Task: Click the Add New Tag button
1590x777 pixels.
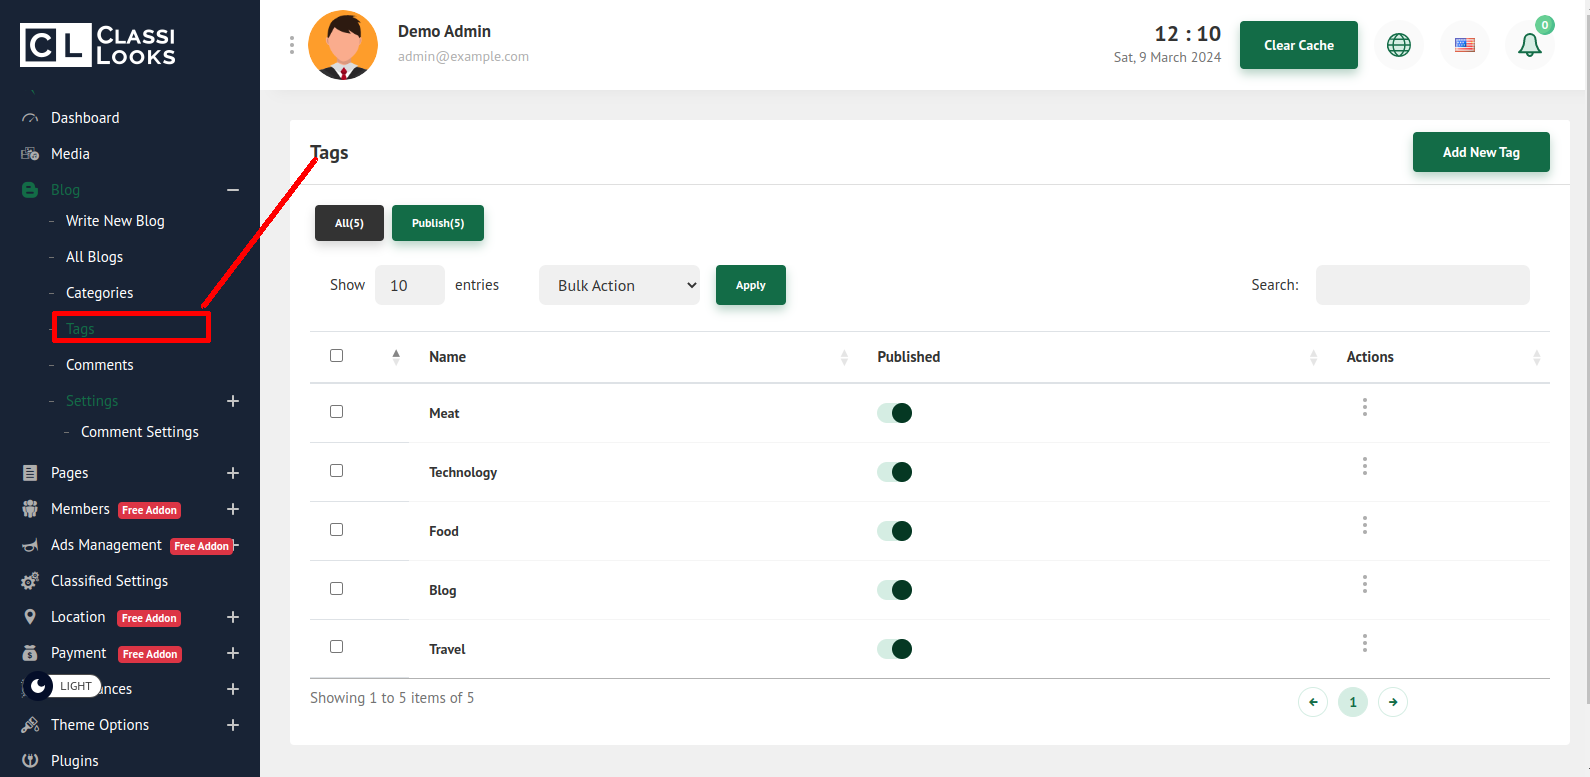Action: click(1480, 152)
